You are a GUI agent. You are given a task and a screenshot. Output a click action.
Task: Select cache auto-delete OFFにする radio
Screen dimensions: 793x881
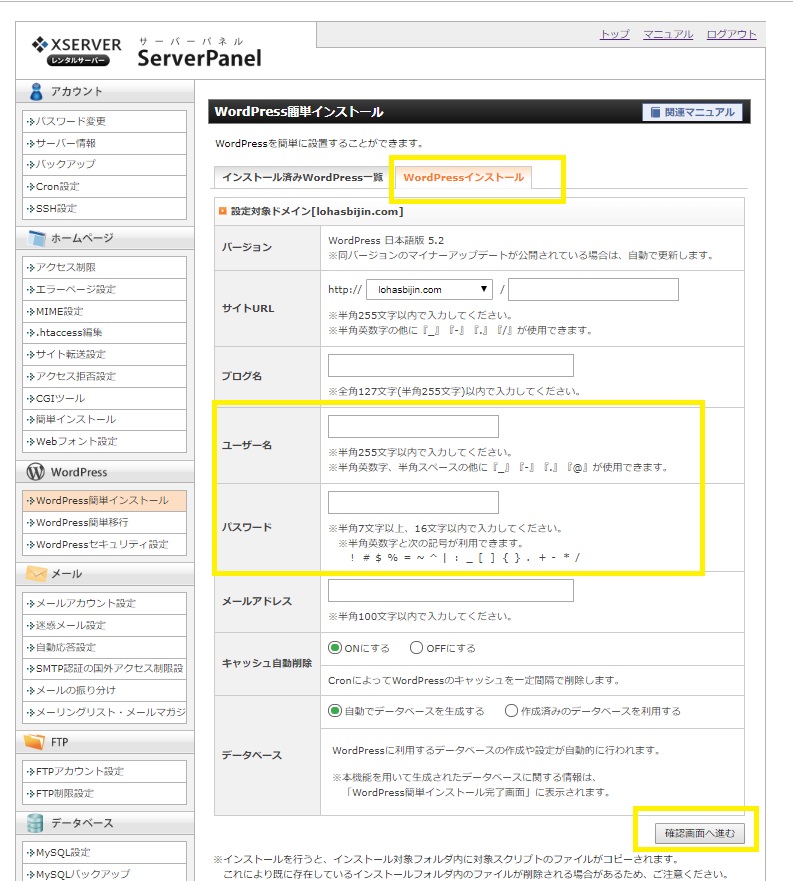click(x=416, y=648)
